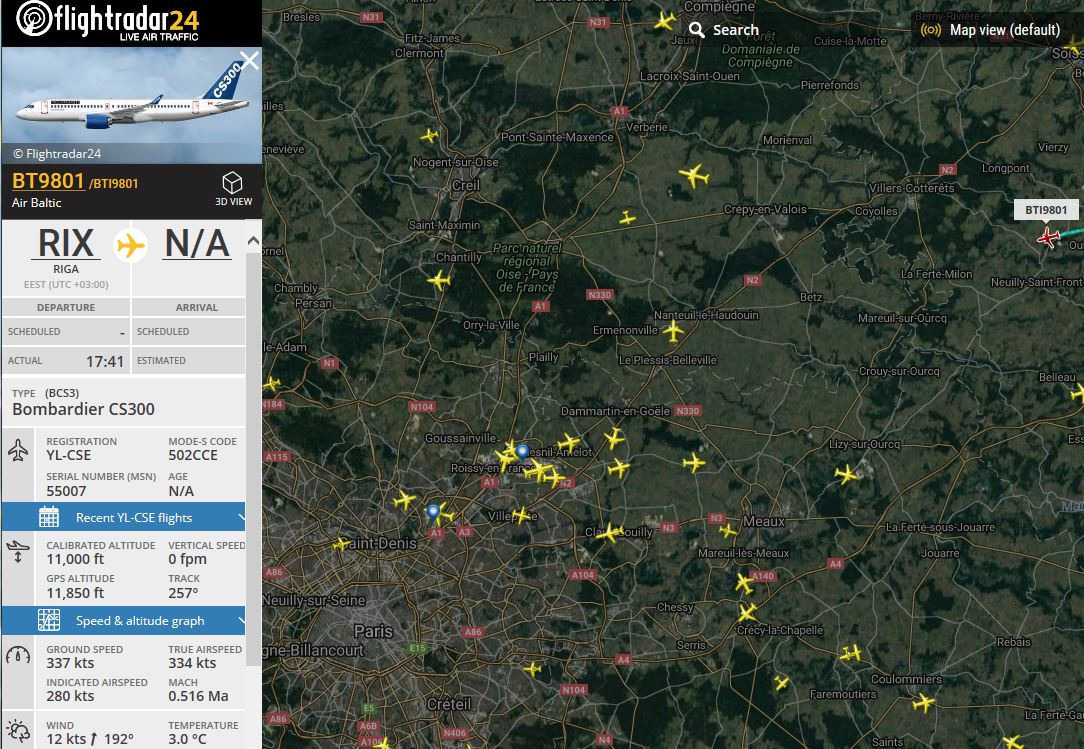Screen dimensions: 1084x749
Task: Click Mode-S code 502CCE
Action: [193, 455]
